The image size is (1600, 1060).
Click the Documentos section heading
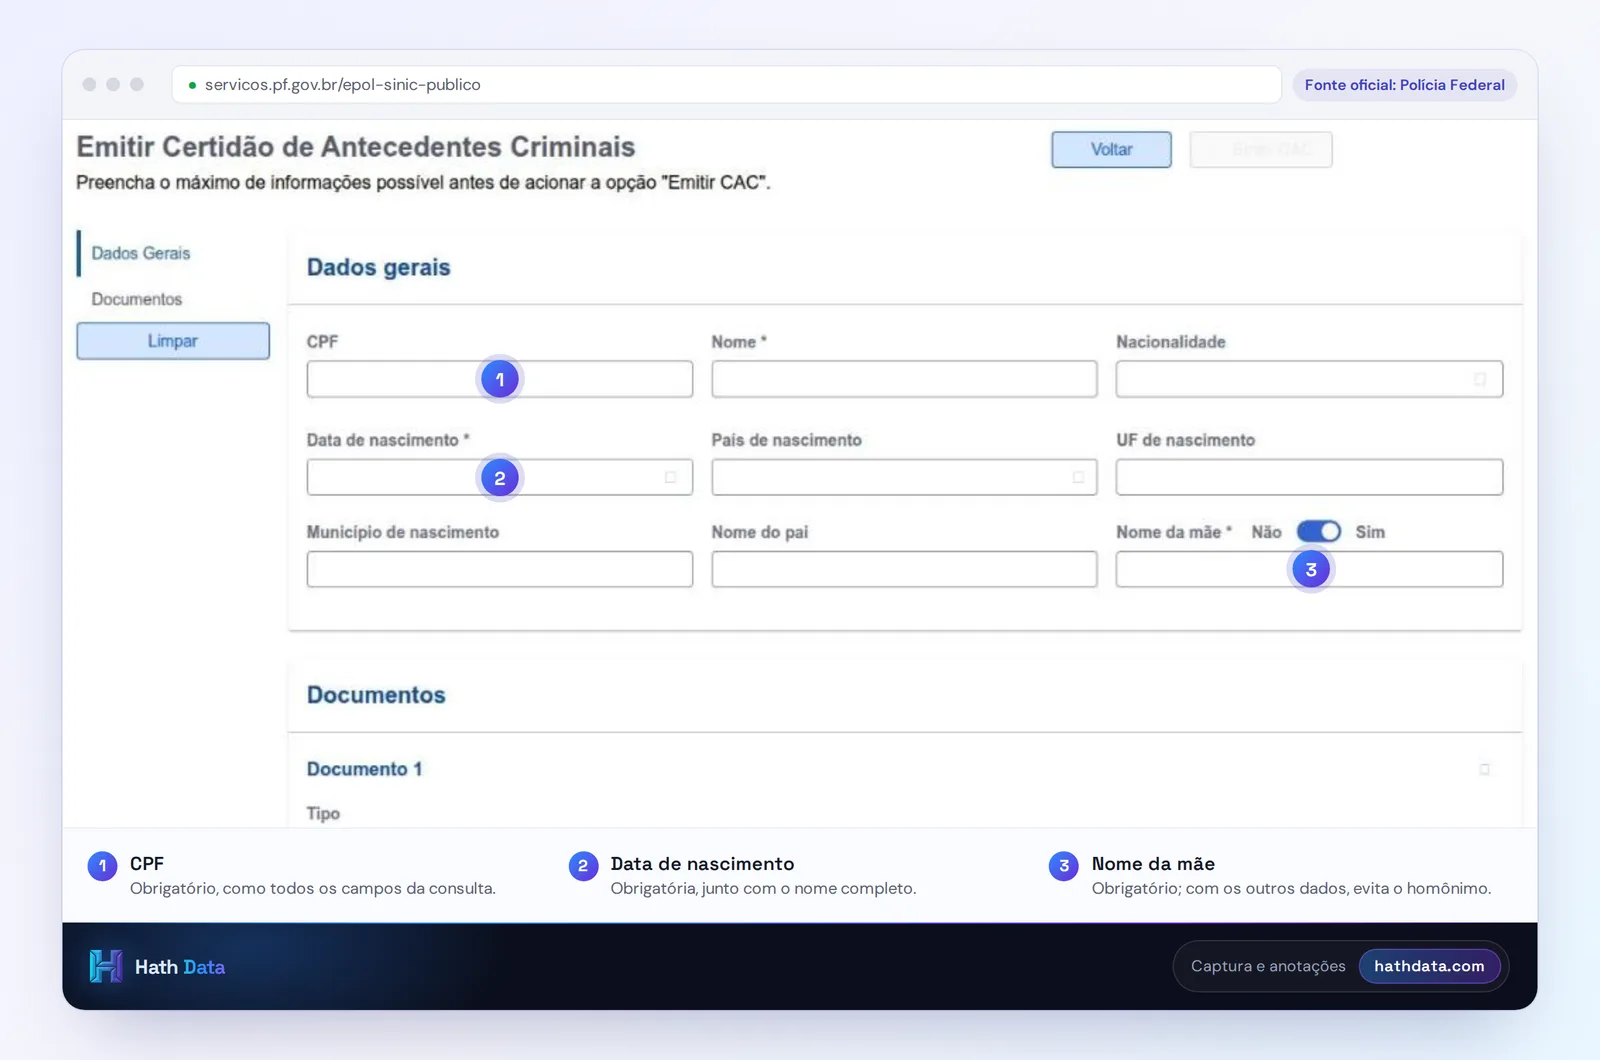pyautogui.click(x=376, y=695)
